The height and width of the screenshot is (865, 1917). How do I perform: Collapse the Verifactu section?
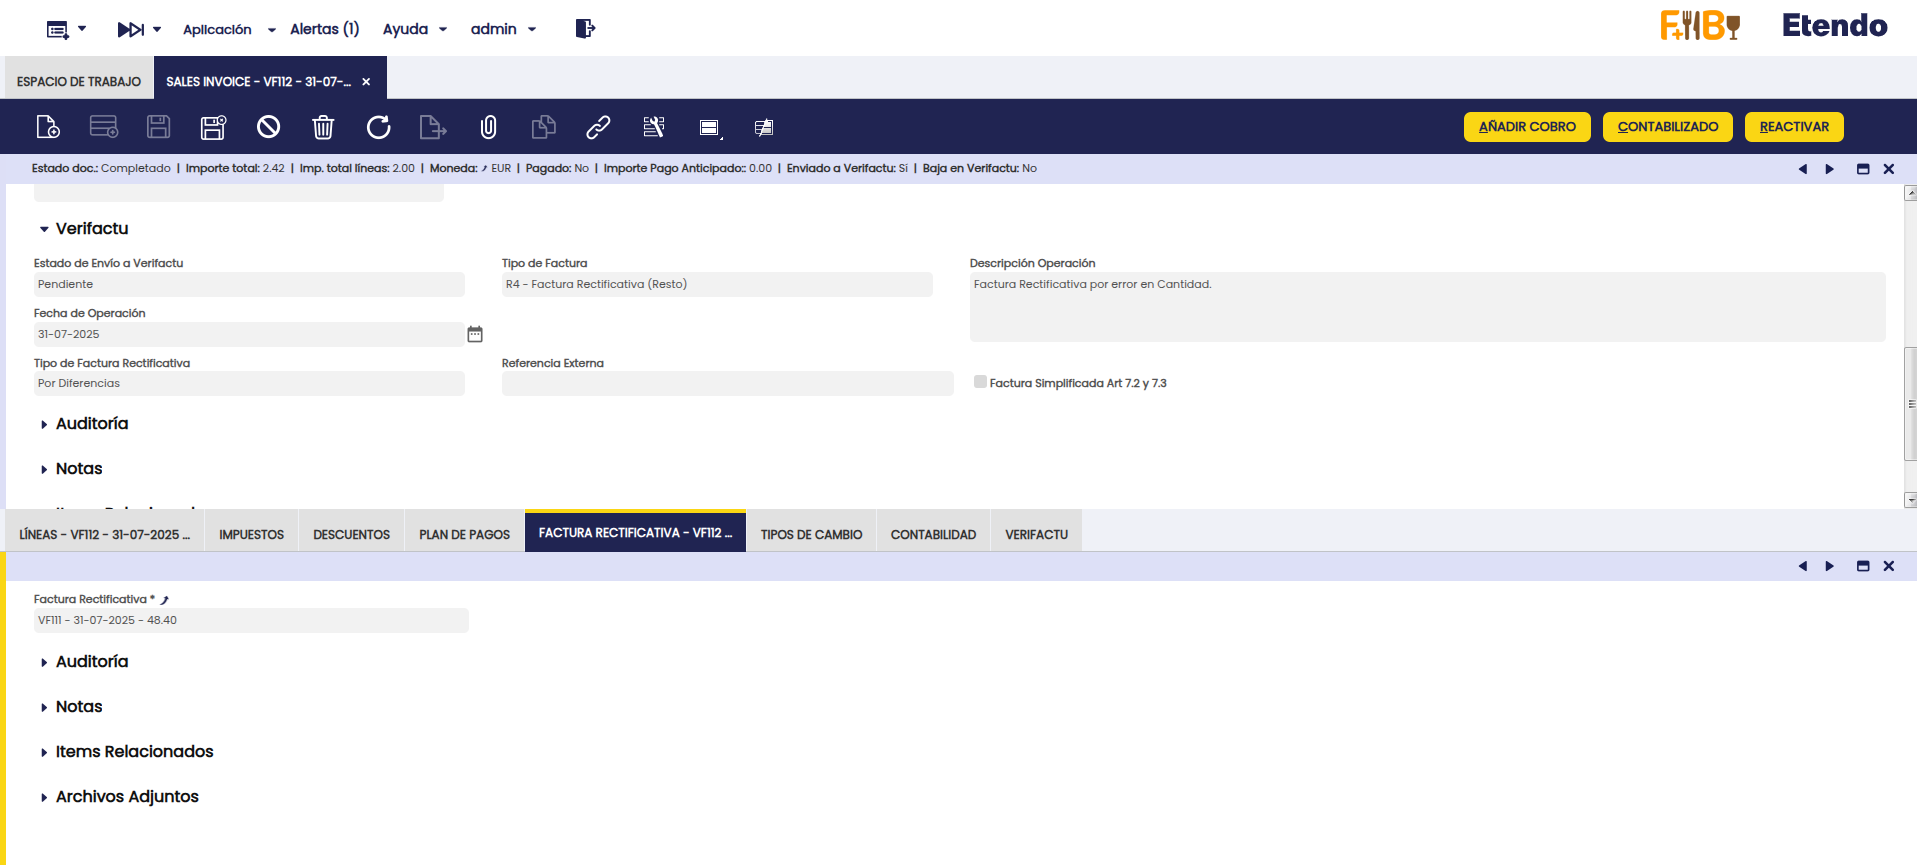click(x=44, y=229)
